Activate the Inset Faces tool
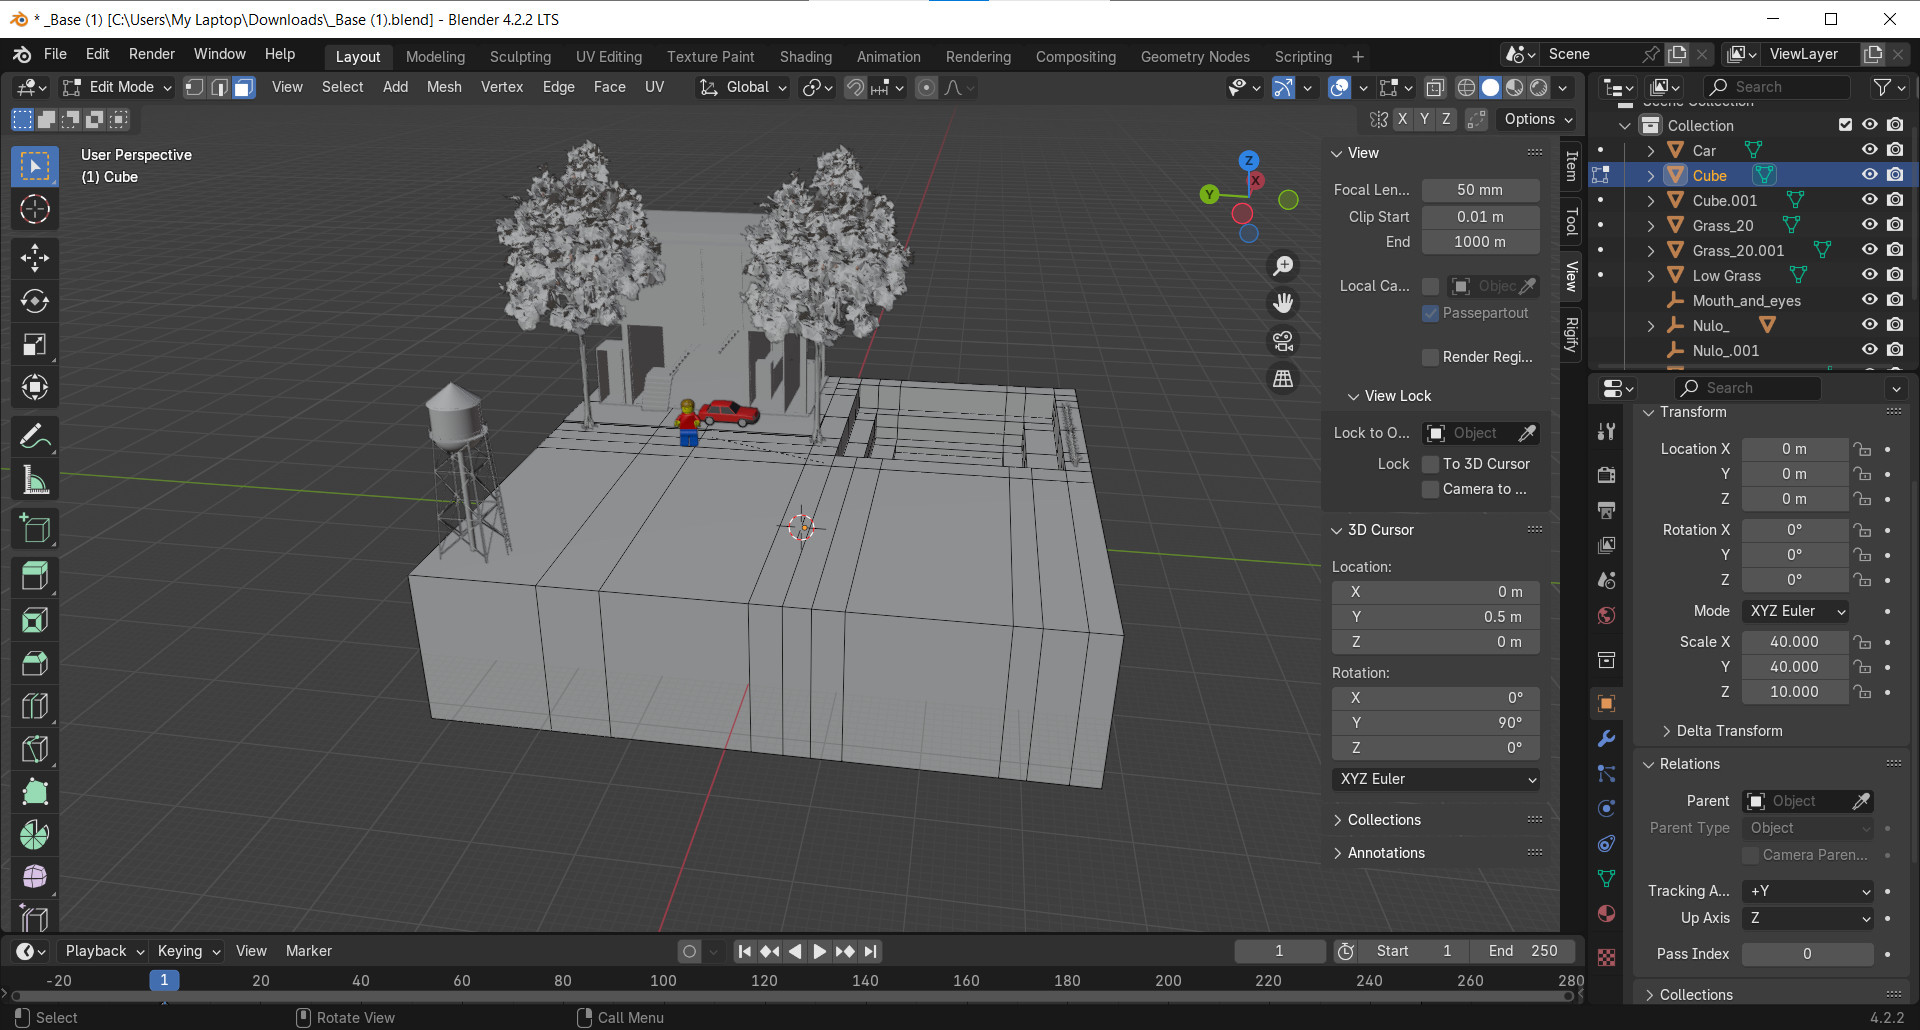This screenshot has width=1920, height=1030. (35, 620)
